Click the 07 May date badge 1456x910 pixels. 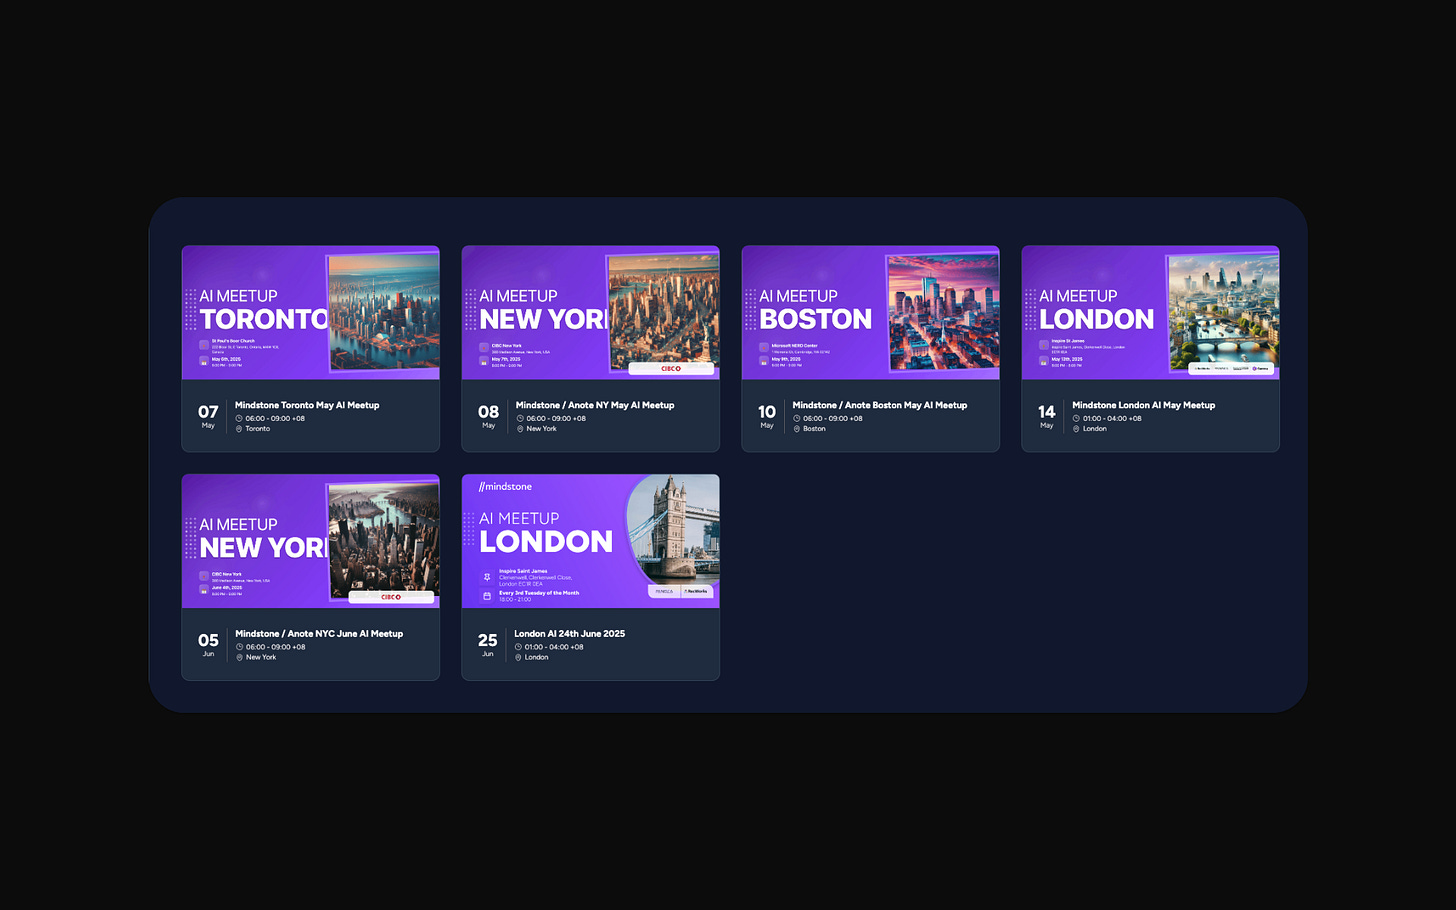(x=208, y=416)
